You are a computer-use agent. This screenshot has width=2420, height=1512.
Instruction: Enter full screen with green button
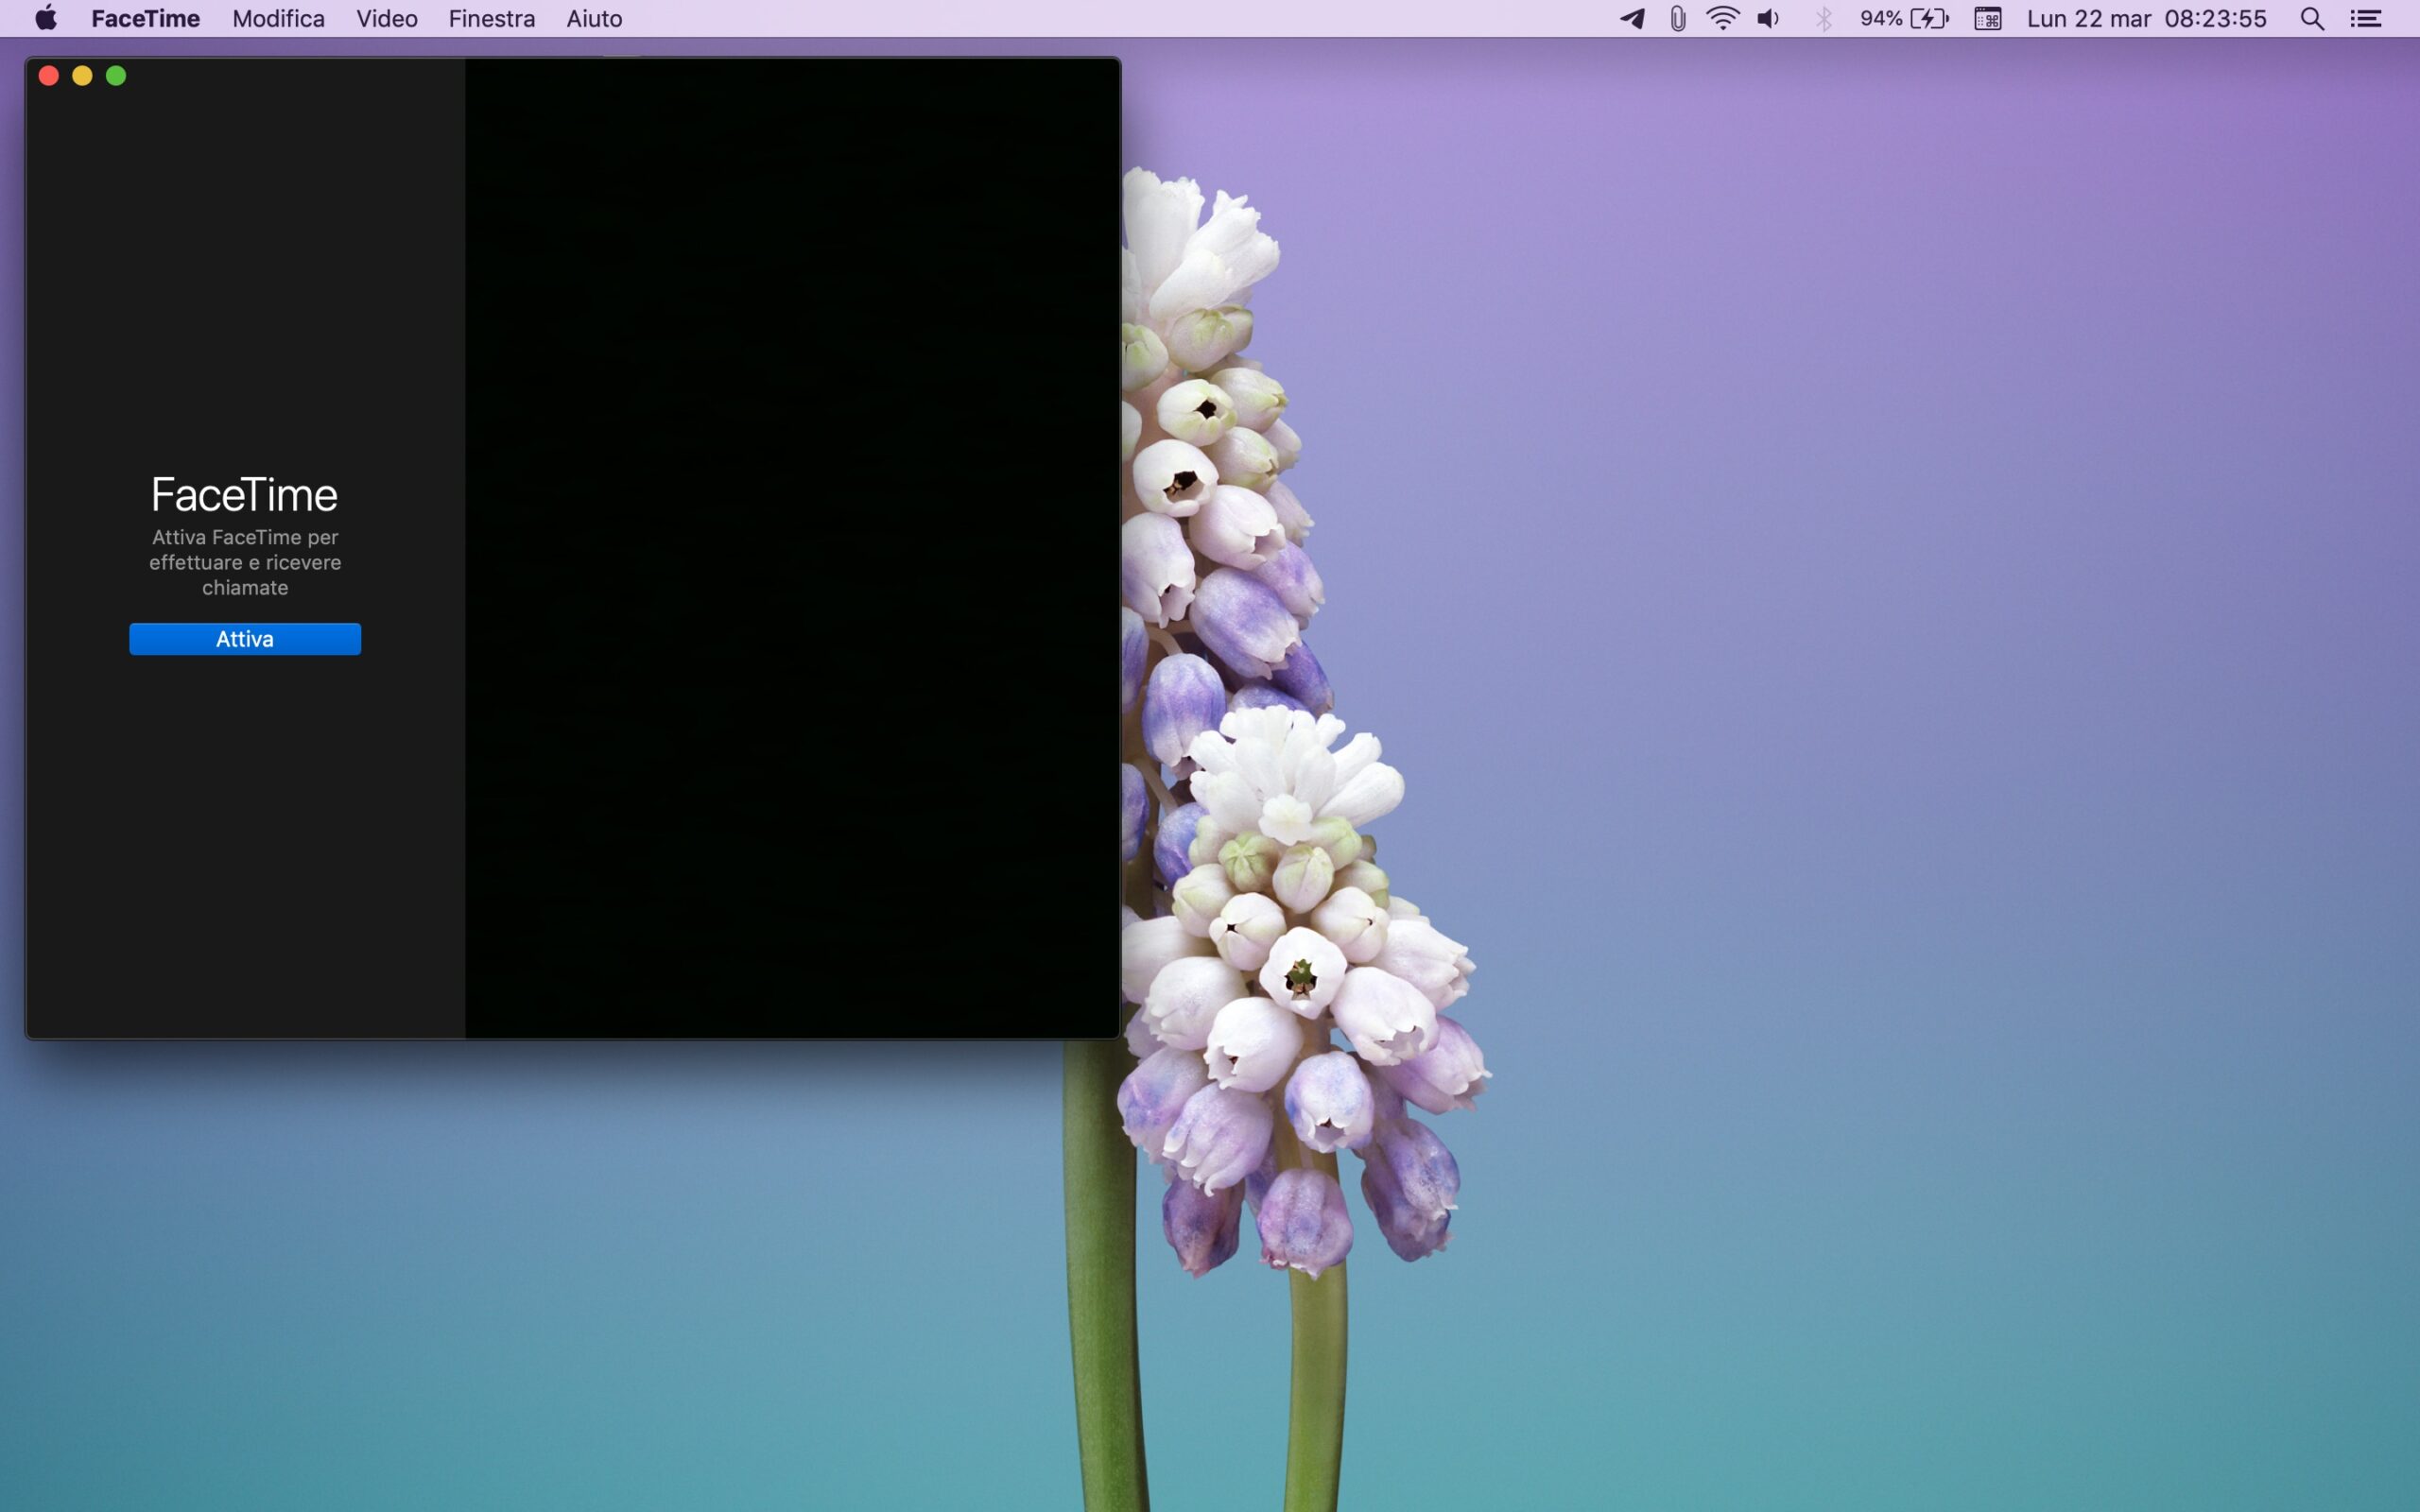(x=116, y=76)
